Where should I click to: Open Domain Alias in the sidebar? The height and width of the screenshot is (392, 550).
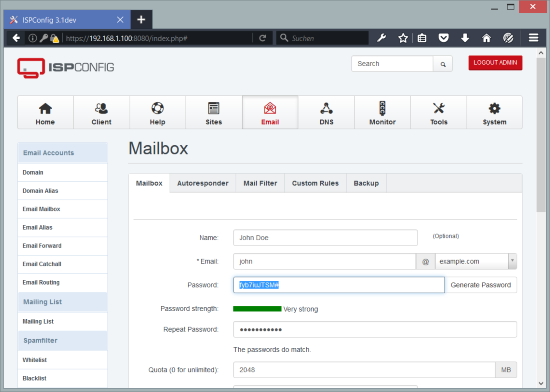(x=62, y=191)
